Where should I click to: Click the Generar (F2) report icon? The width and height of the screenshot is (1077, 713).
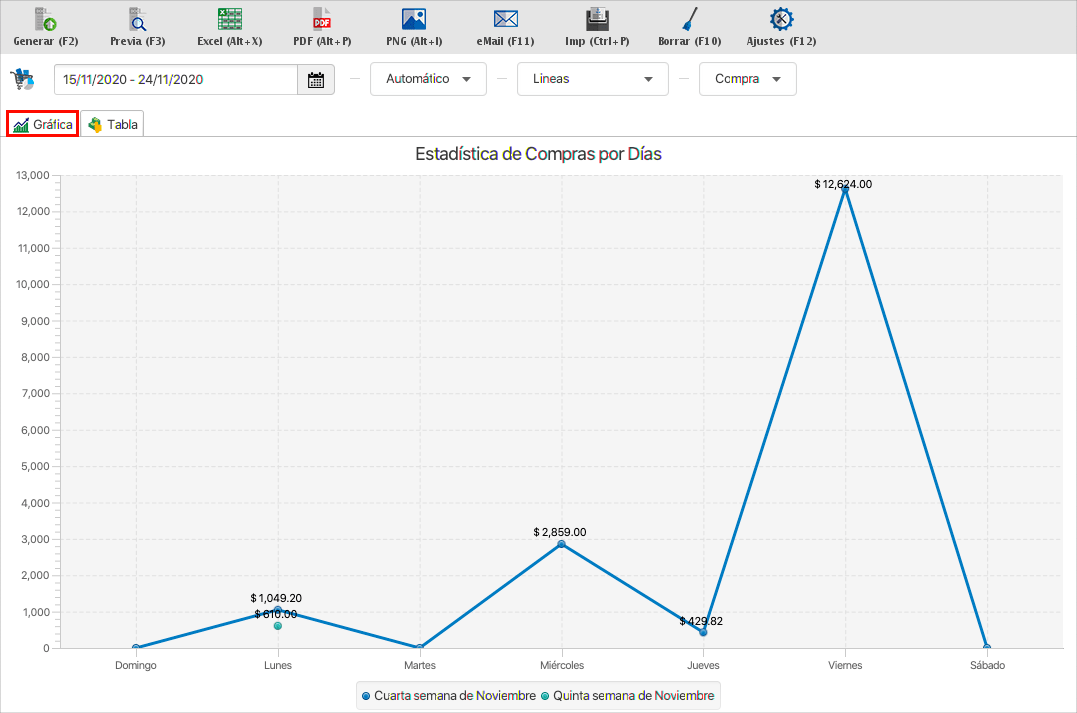(46, 19)
